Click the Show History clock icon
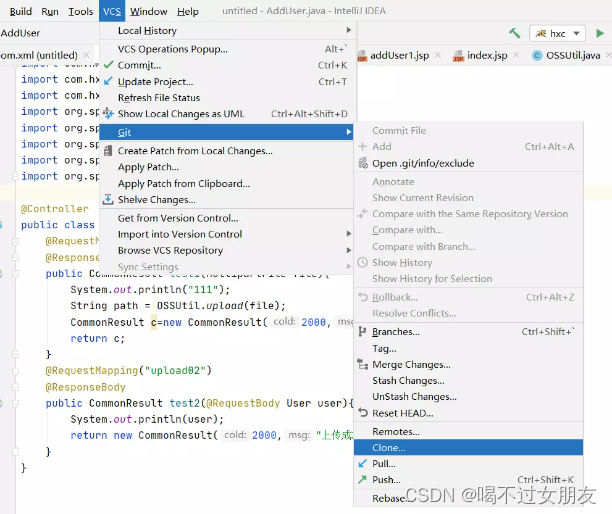The height and width of the screenshot is (514, 612). (363, 262)
